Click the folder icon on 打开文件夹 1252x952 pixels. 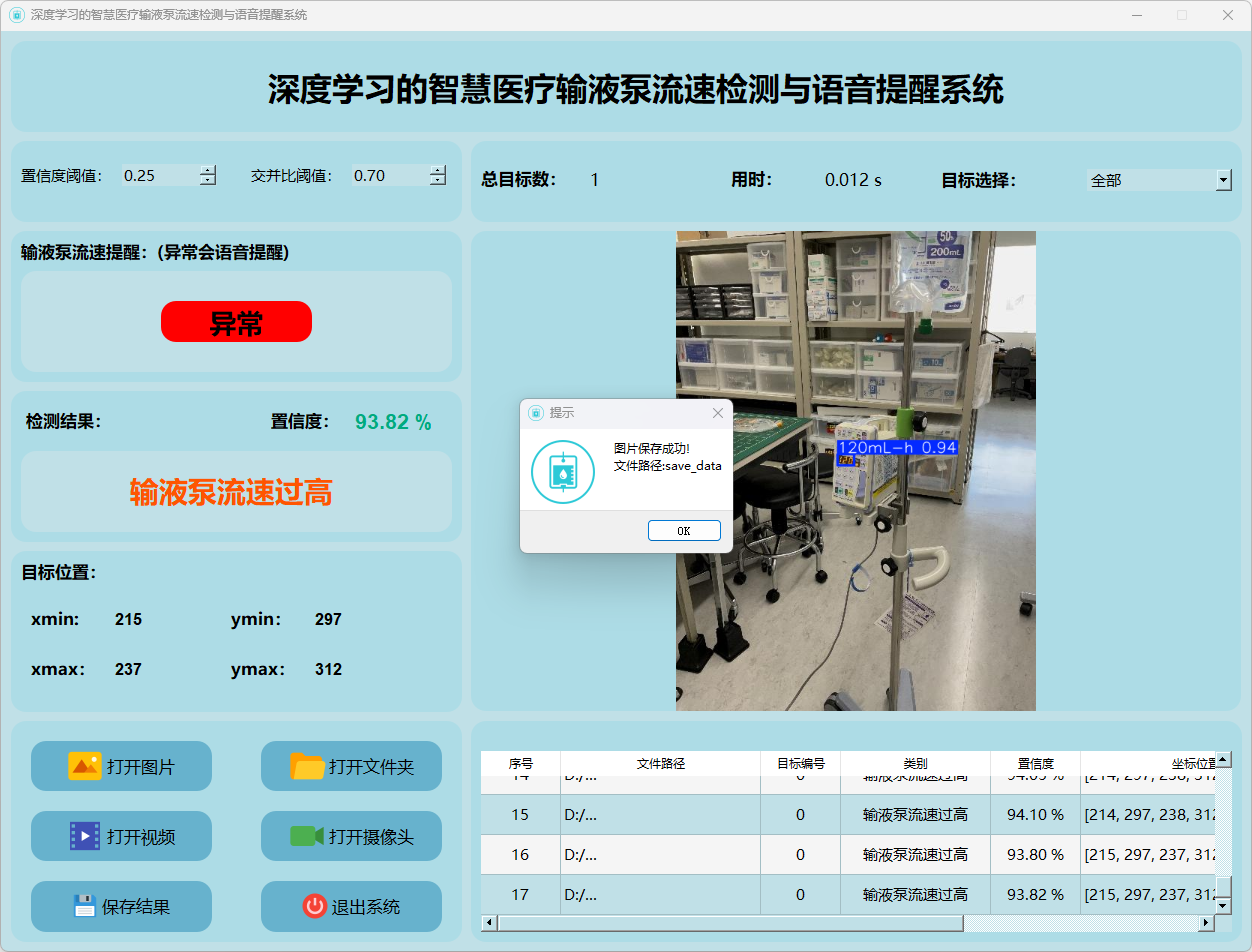[307, 767]
